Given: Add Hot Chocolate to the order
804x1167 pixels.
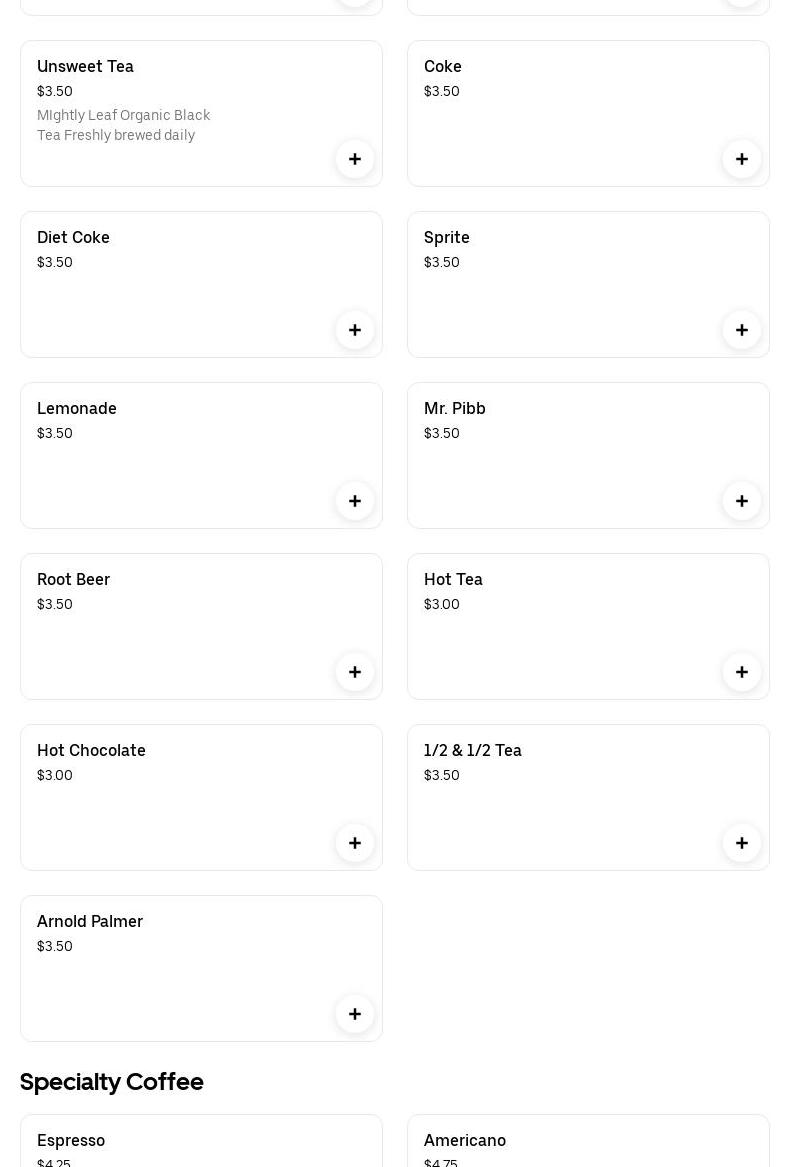Looking at the screenshot, I should [x=355, y=843].
